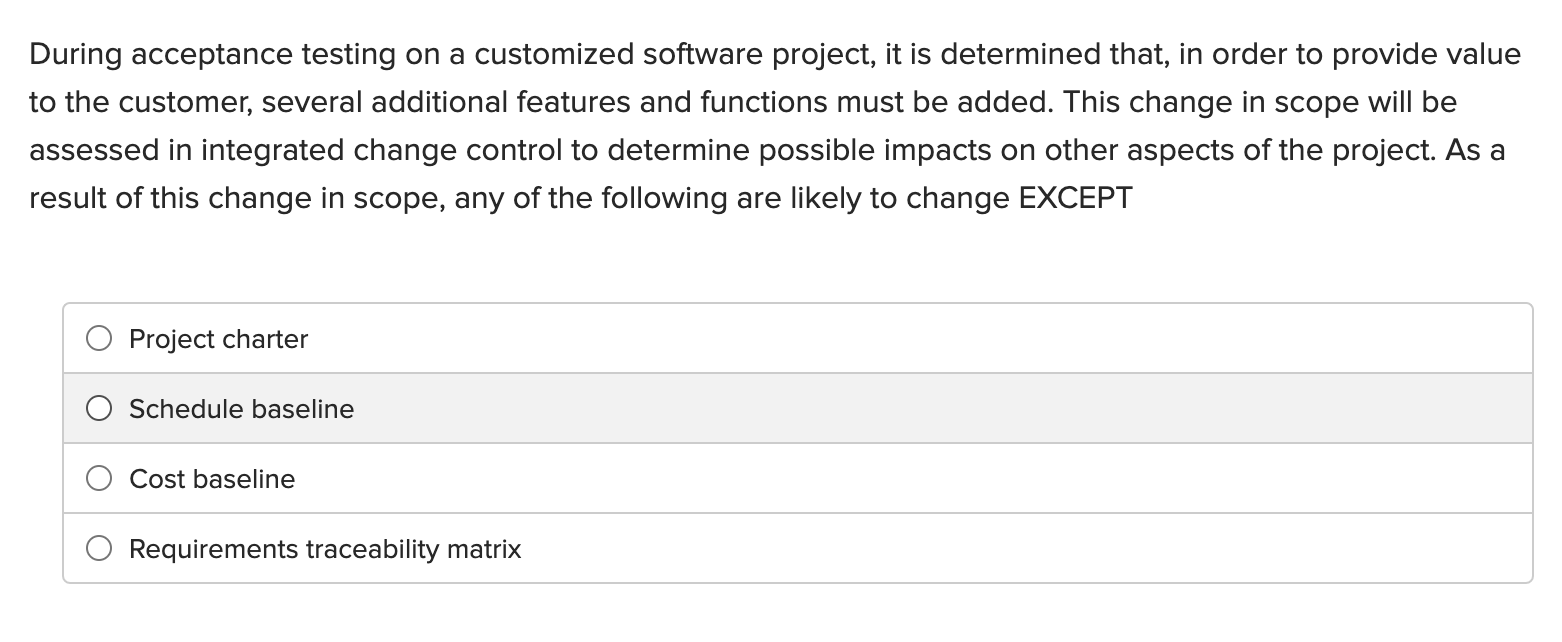Select the Cost baseline radio button
The height and width of the screenshot is (642, 1562).
point(99,478)
